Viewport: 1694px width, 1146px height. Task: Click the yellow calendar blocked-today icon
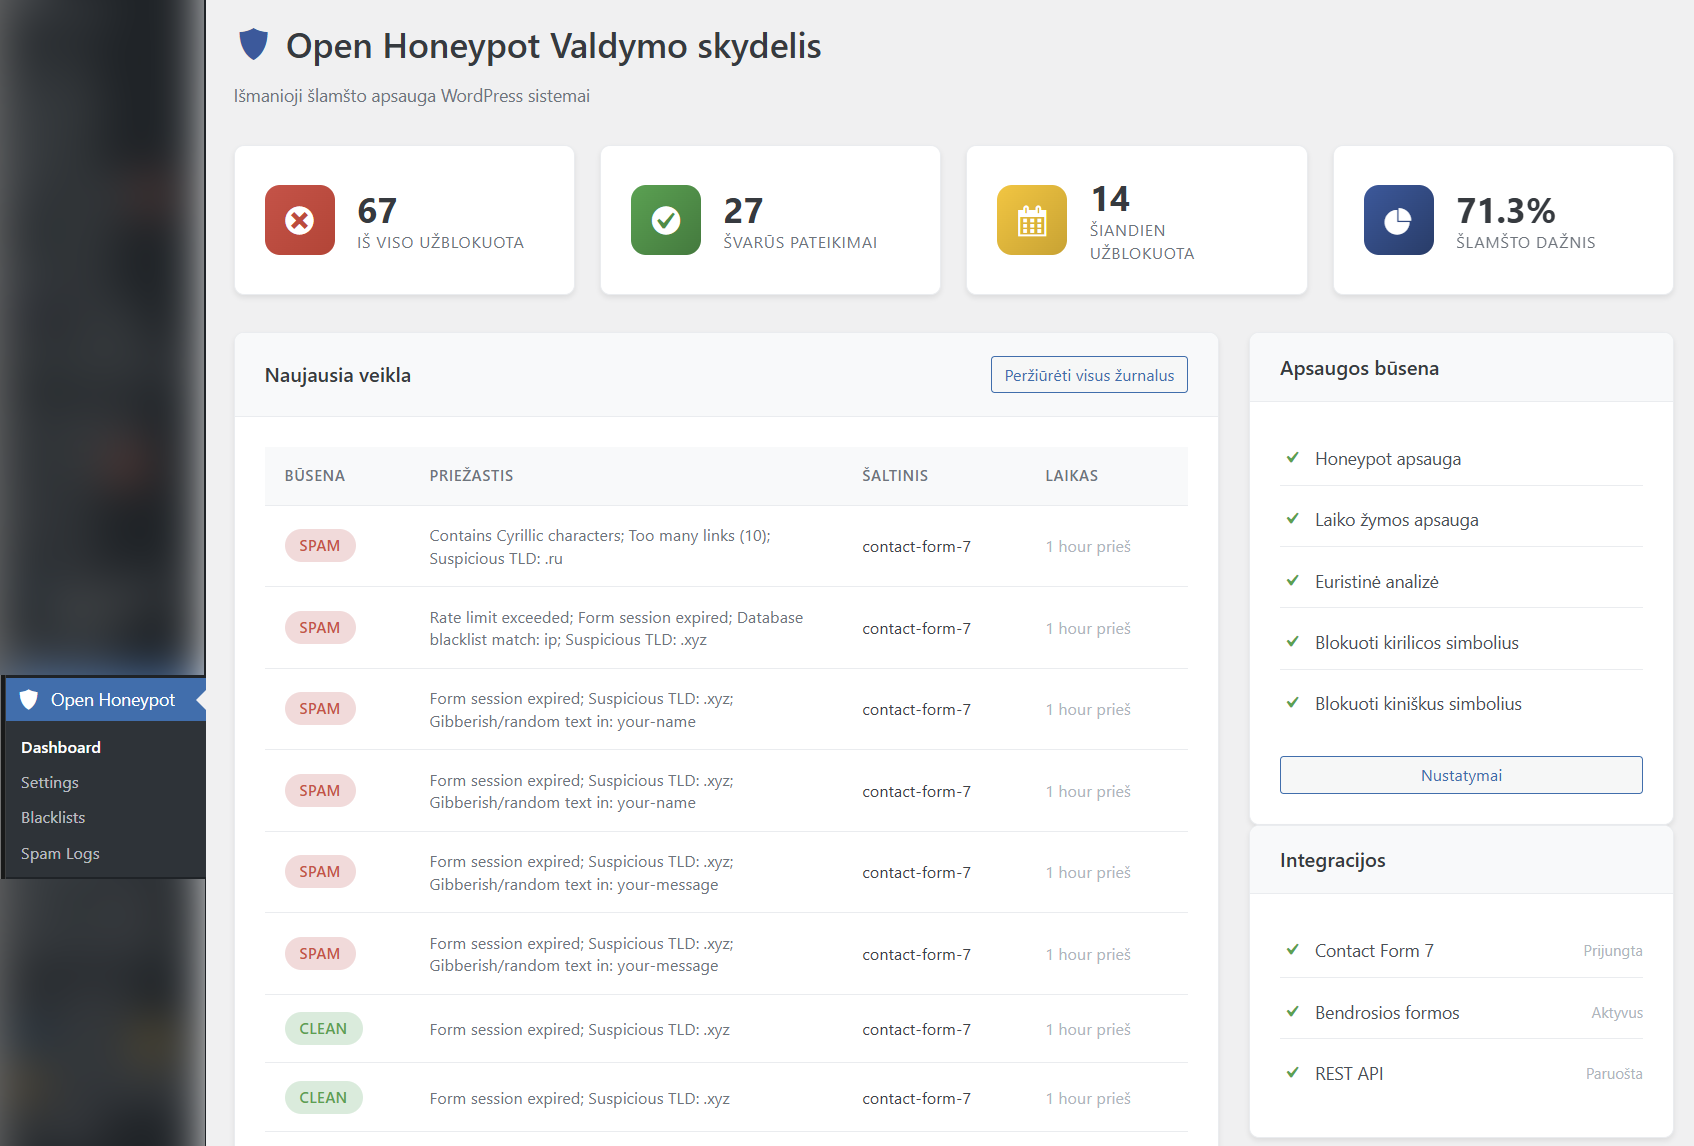tap(1031, 220)
